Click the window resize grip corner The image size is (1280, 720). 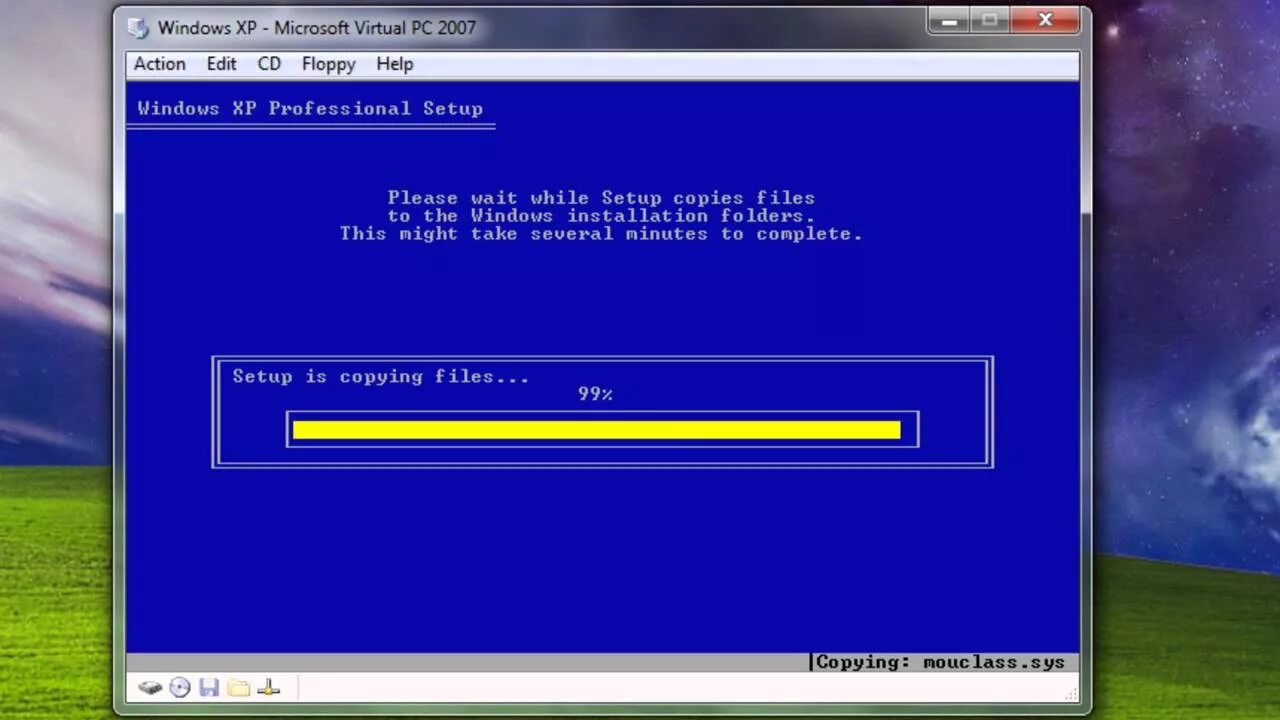(x=1072, y=694)
